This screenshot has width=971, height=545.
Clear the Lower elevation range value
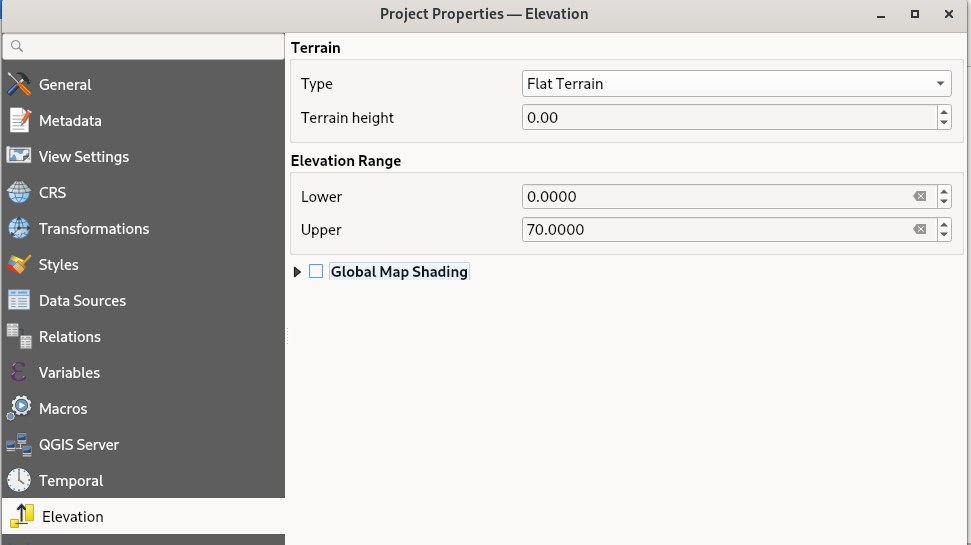[x=920, y=197]
